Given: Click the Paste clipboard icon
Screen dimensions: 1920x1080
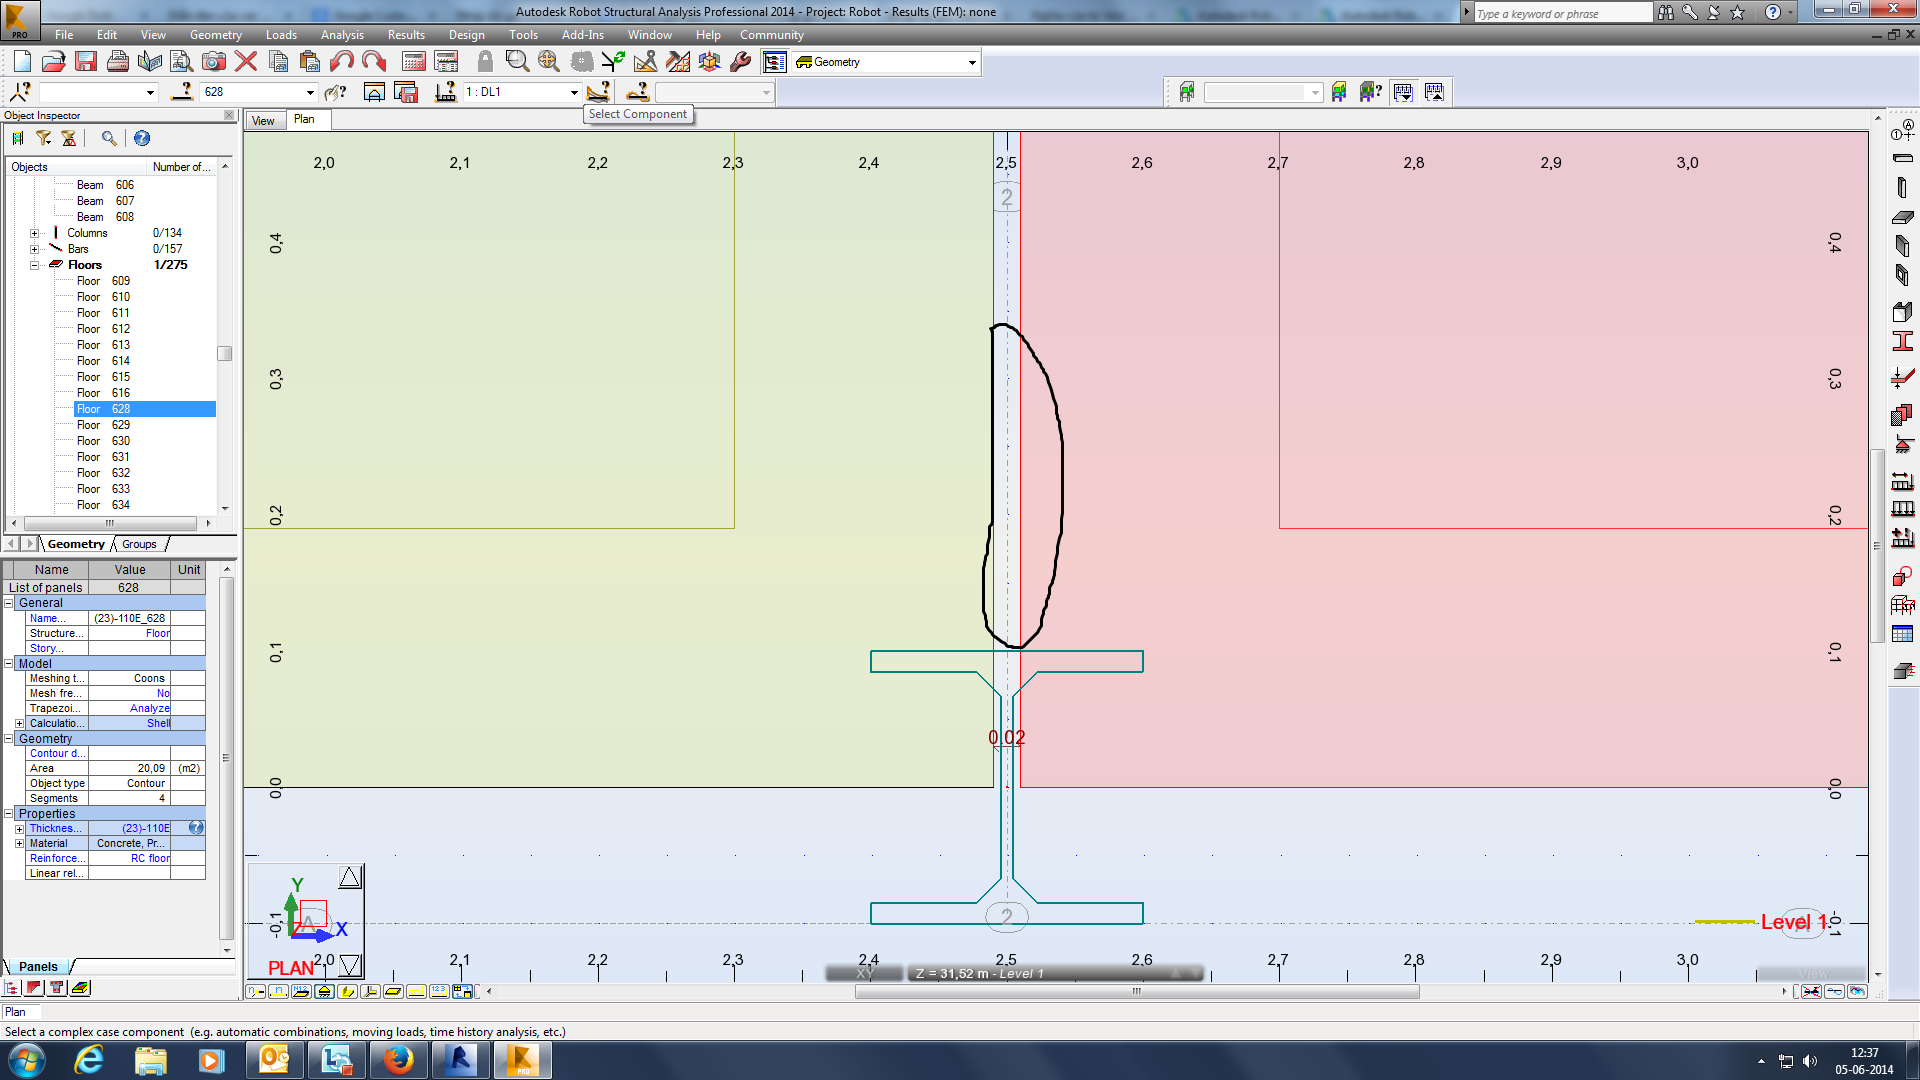Looking at the screenshot, I should pos(310,62).
